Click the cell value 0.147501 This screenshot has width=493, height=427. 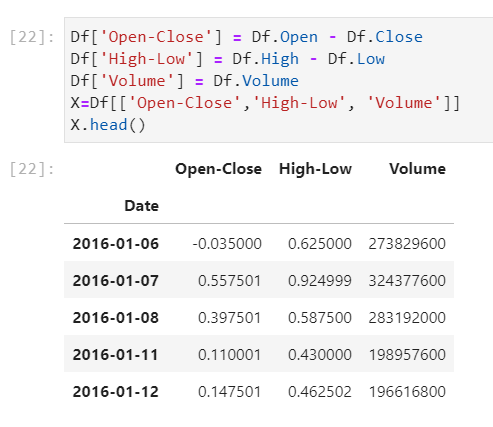[x=230, y=392]
